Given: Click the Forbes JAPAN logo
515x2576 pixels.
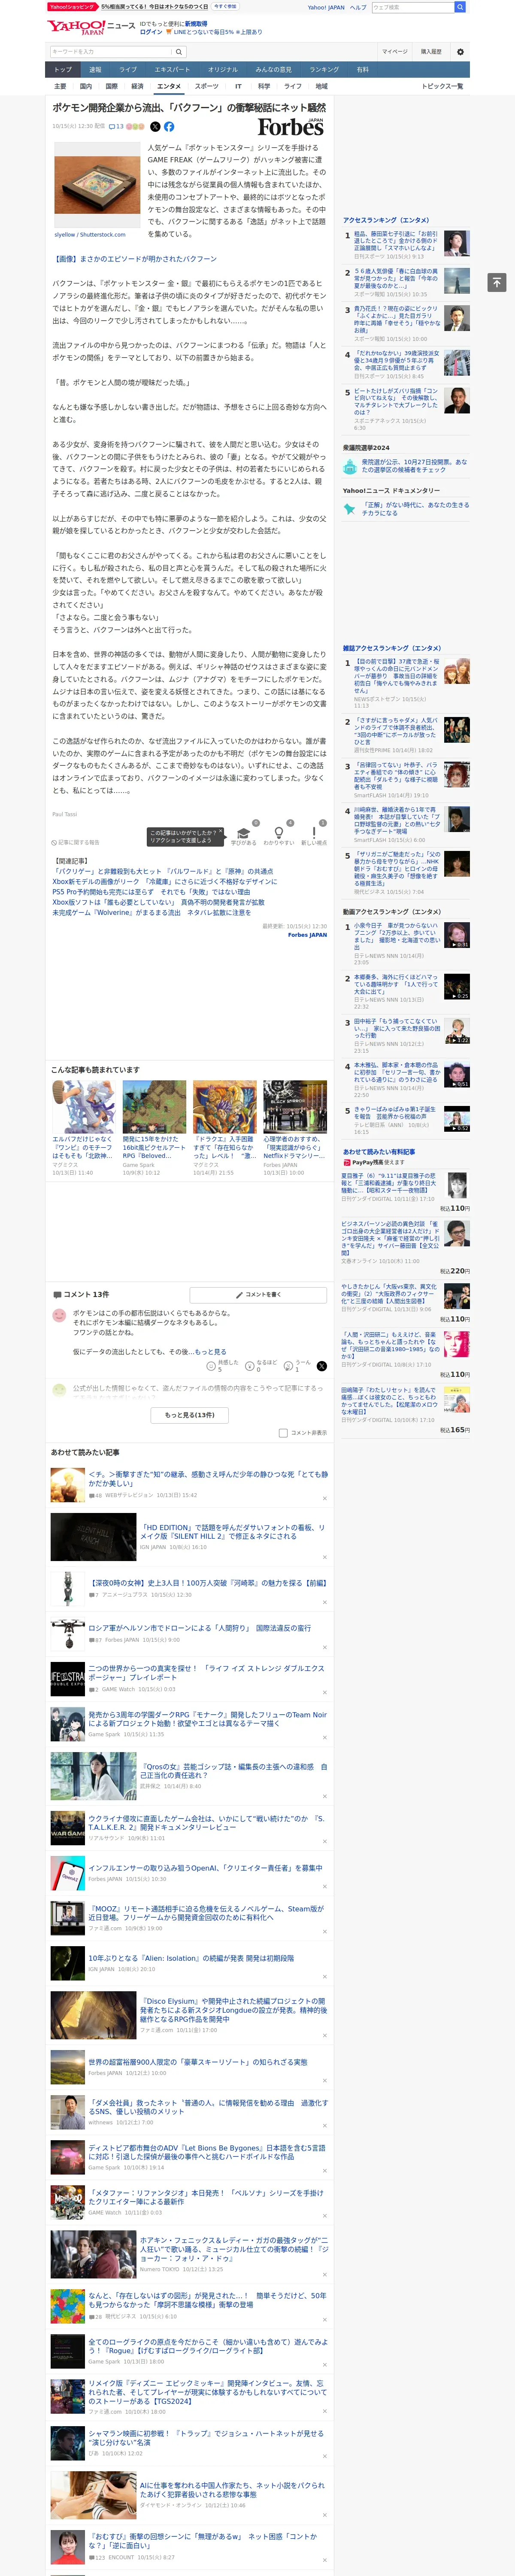Looking at the screenshot, I should pos(291,127).
